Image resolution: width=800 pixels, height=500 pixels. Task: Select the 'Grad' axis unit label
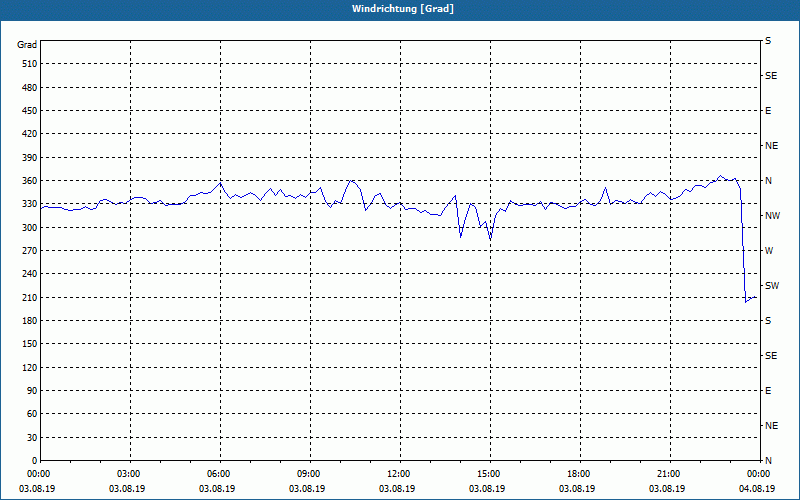point(27,45)
